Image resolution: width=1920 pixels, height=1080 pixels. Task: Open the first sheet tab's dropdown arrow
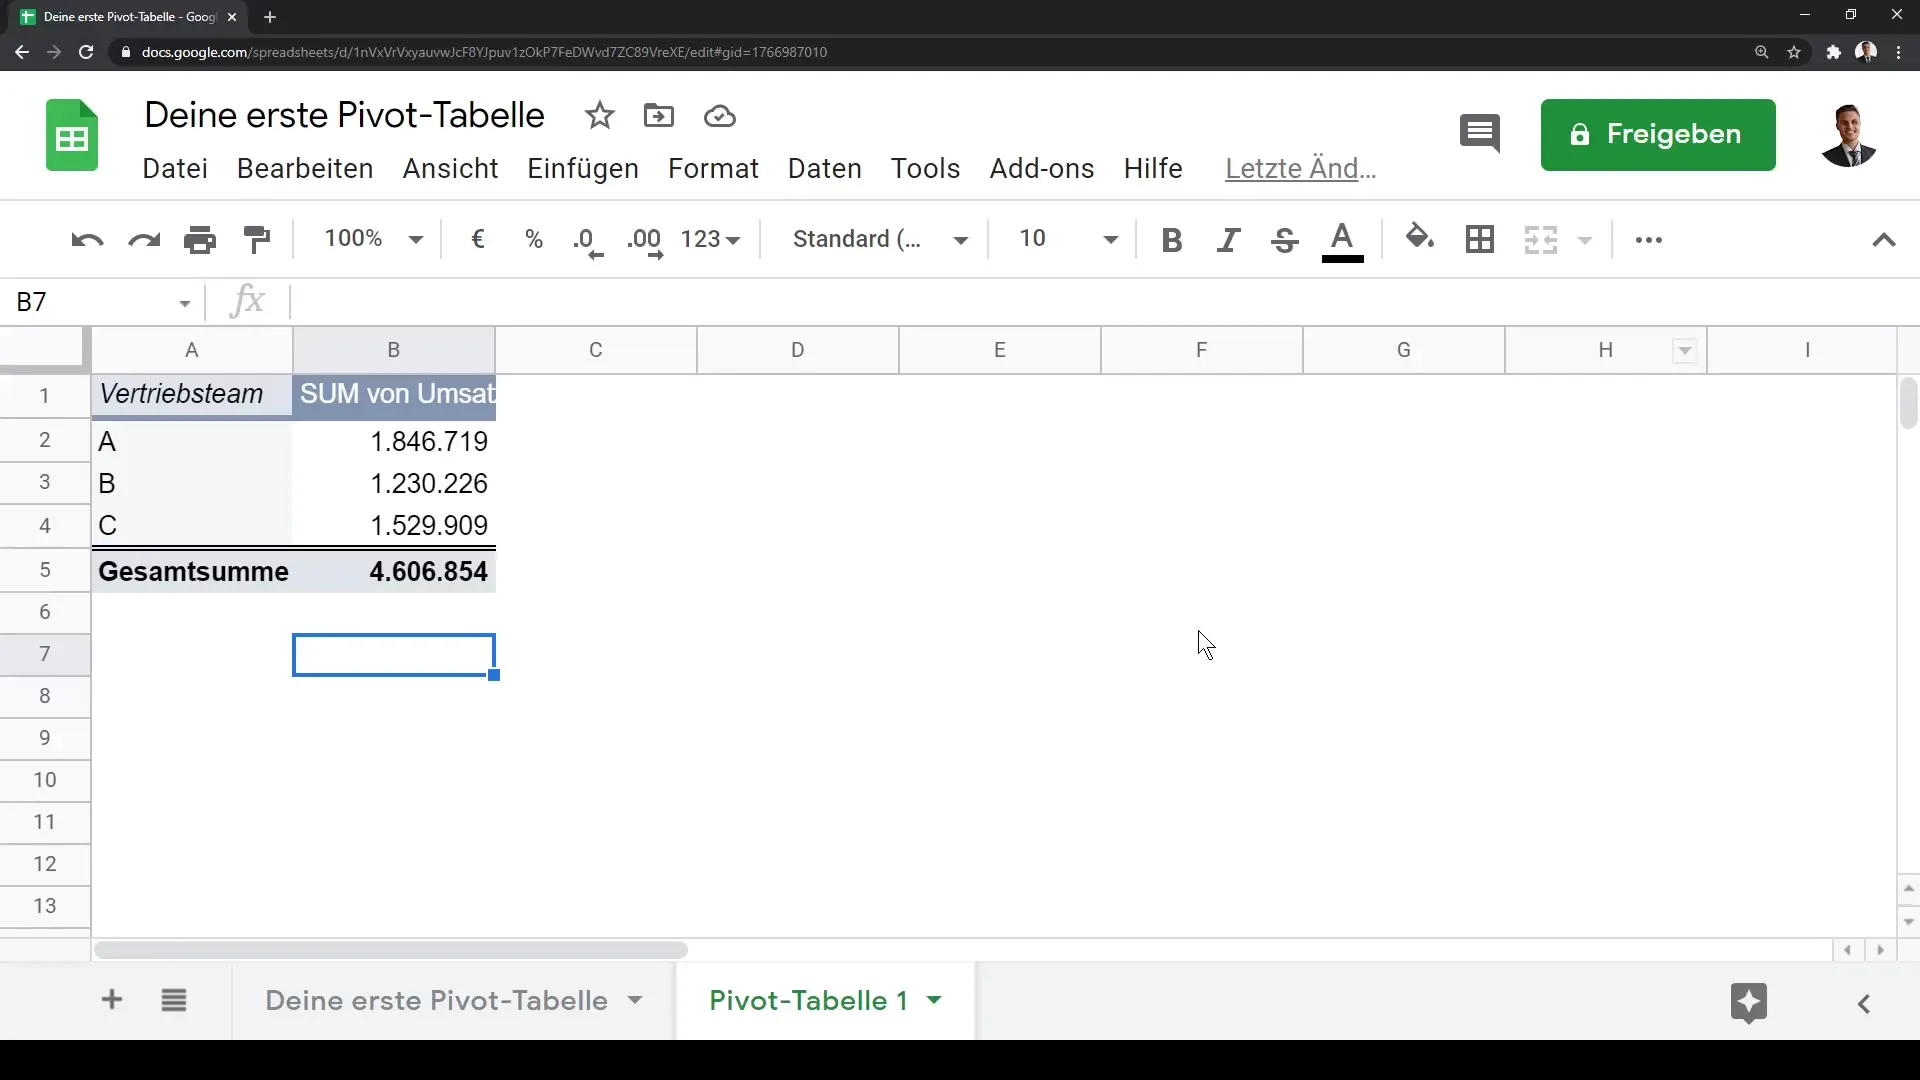pos(635,1000)
